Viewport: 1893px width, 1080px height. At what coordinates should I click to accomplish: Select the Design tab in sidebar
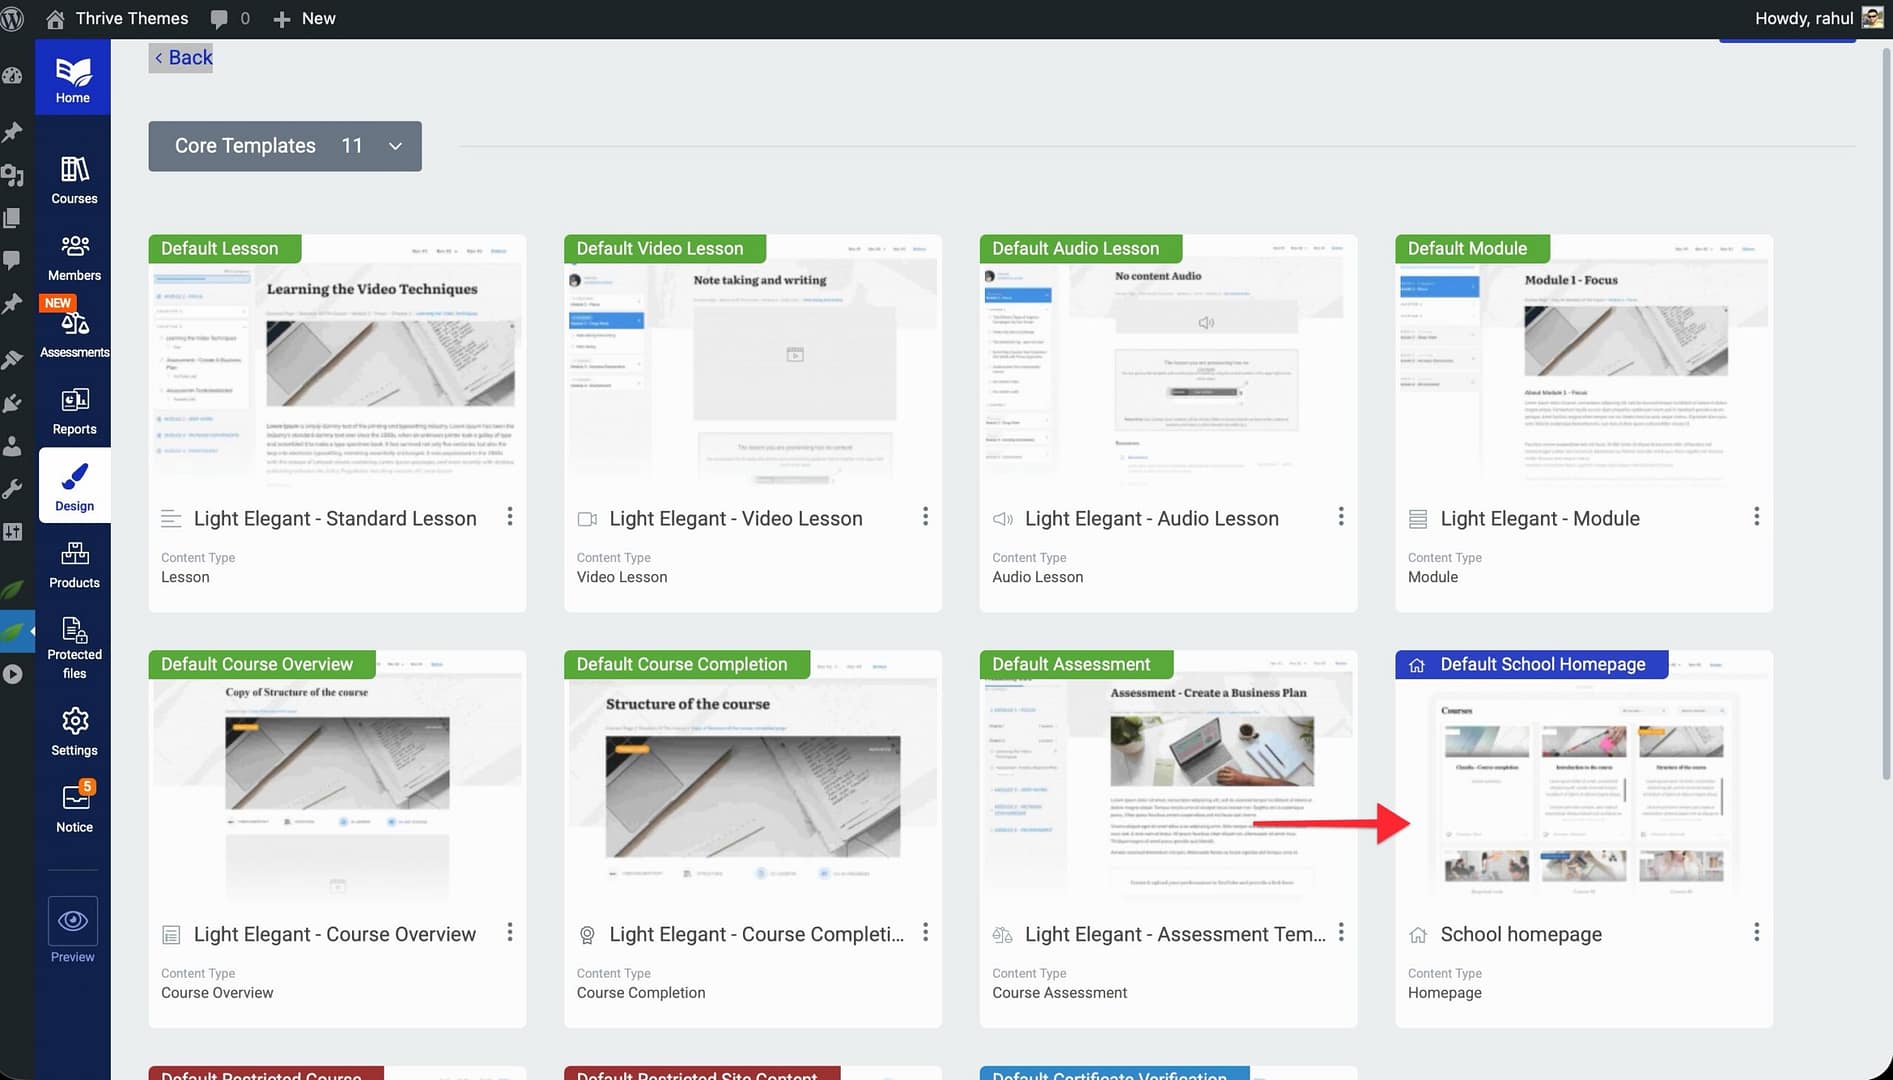coord(74,486)
